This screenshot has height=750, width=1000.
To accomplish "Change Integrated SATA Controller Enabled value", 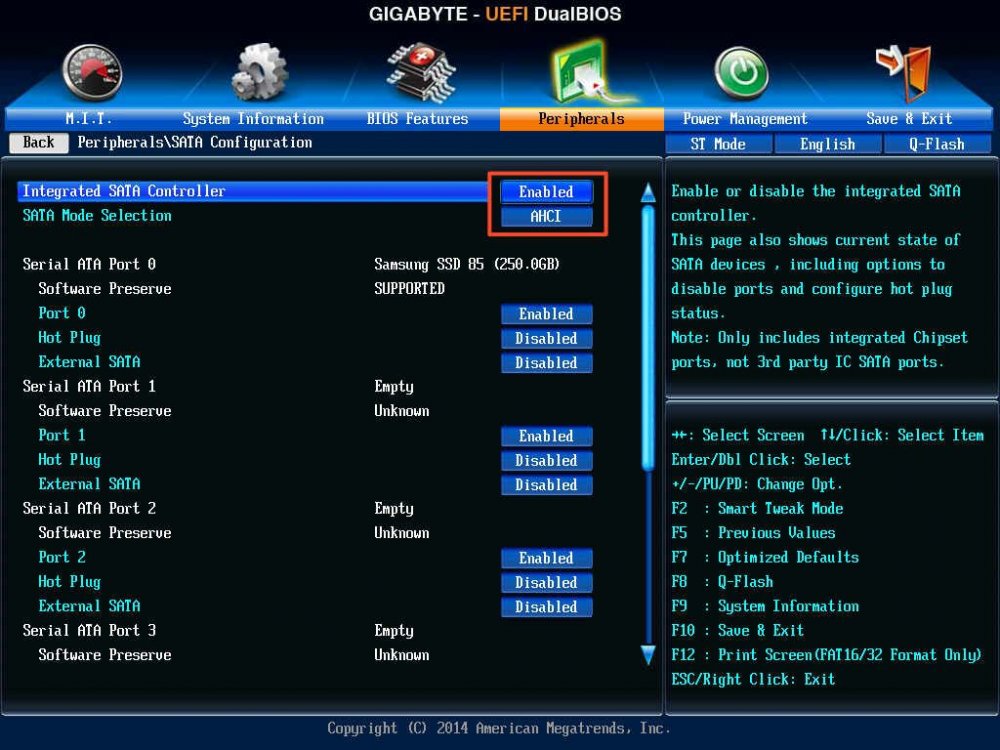I will tap(546, 191).
